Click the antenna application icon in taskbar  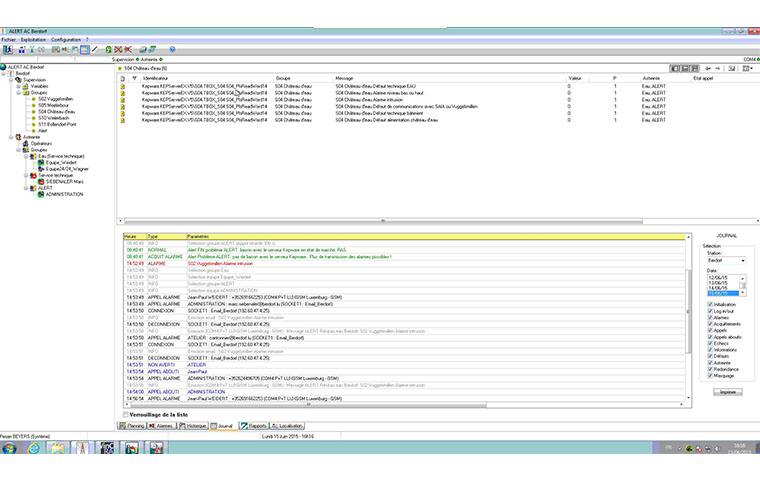[x=82, y=448]
